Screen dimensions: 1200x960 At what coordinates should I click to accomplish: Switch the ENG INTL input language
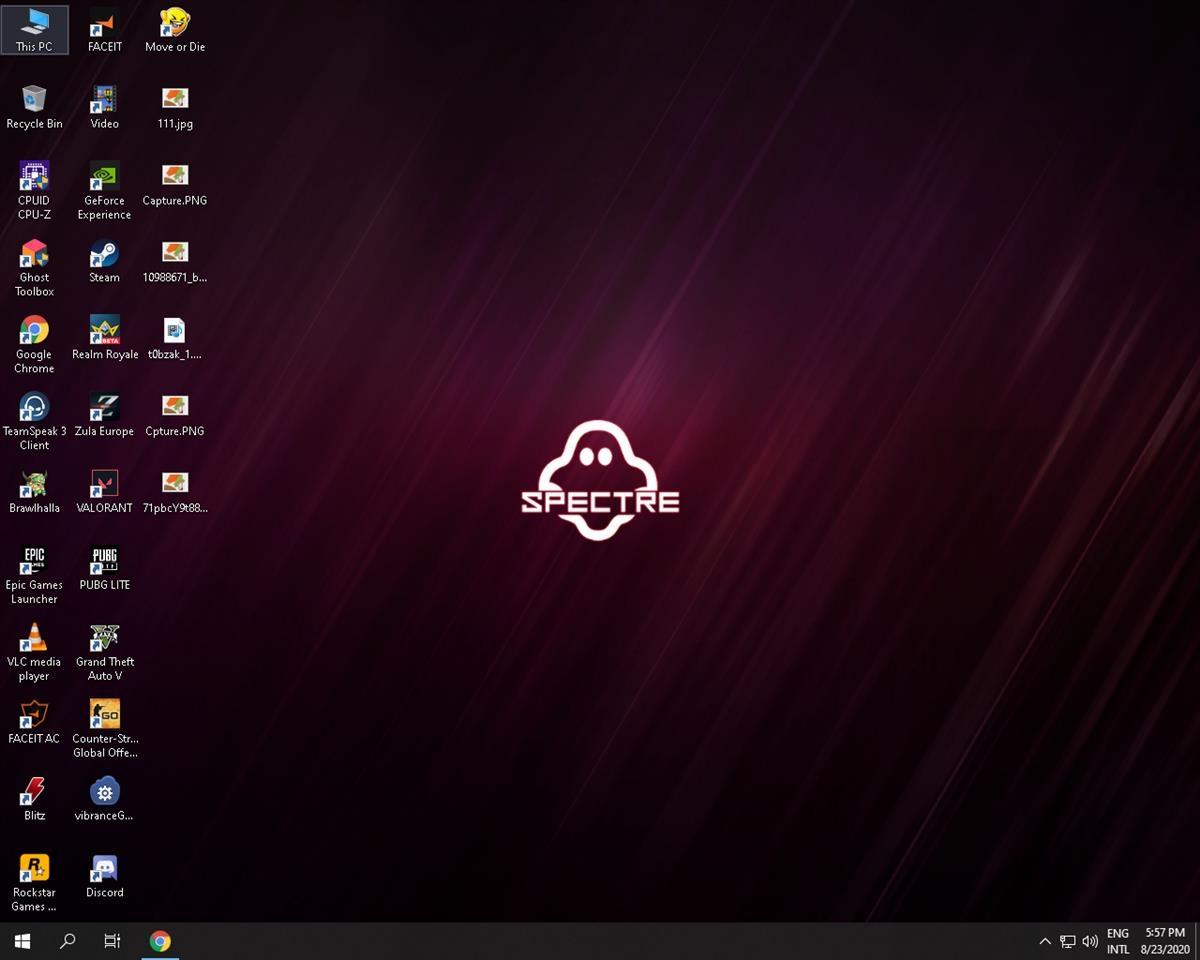point(1118,941)
